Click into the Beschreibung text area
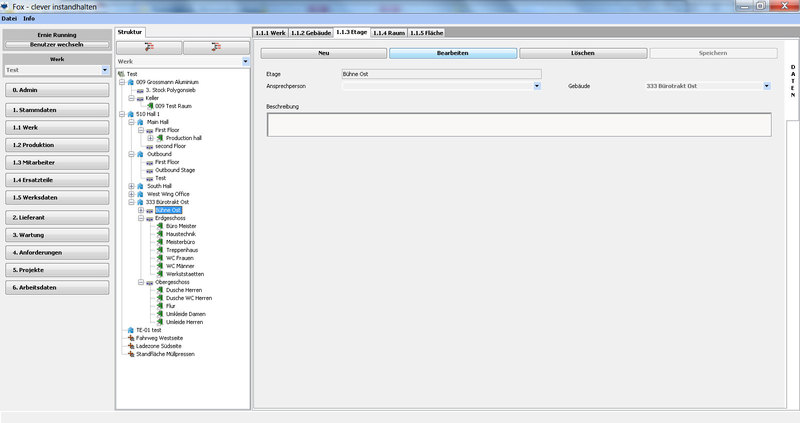 (518, 124)
